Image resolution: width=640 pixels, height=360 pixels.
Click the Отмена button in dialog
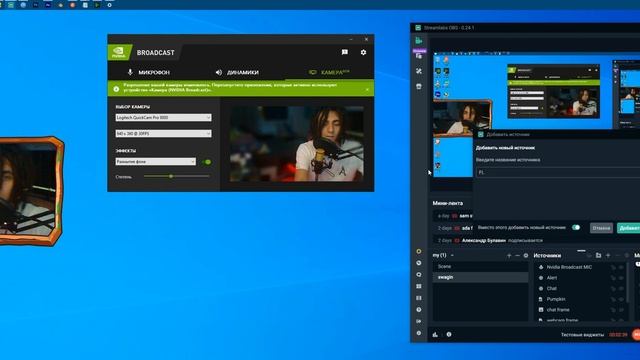[x=601, y=228]
